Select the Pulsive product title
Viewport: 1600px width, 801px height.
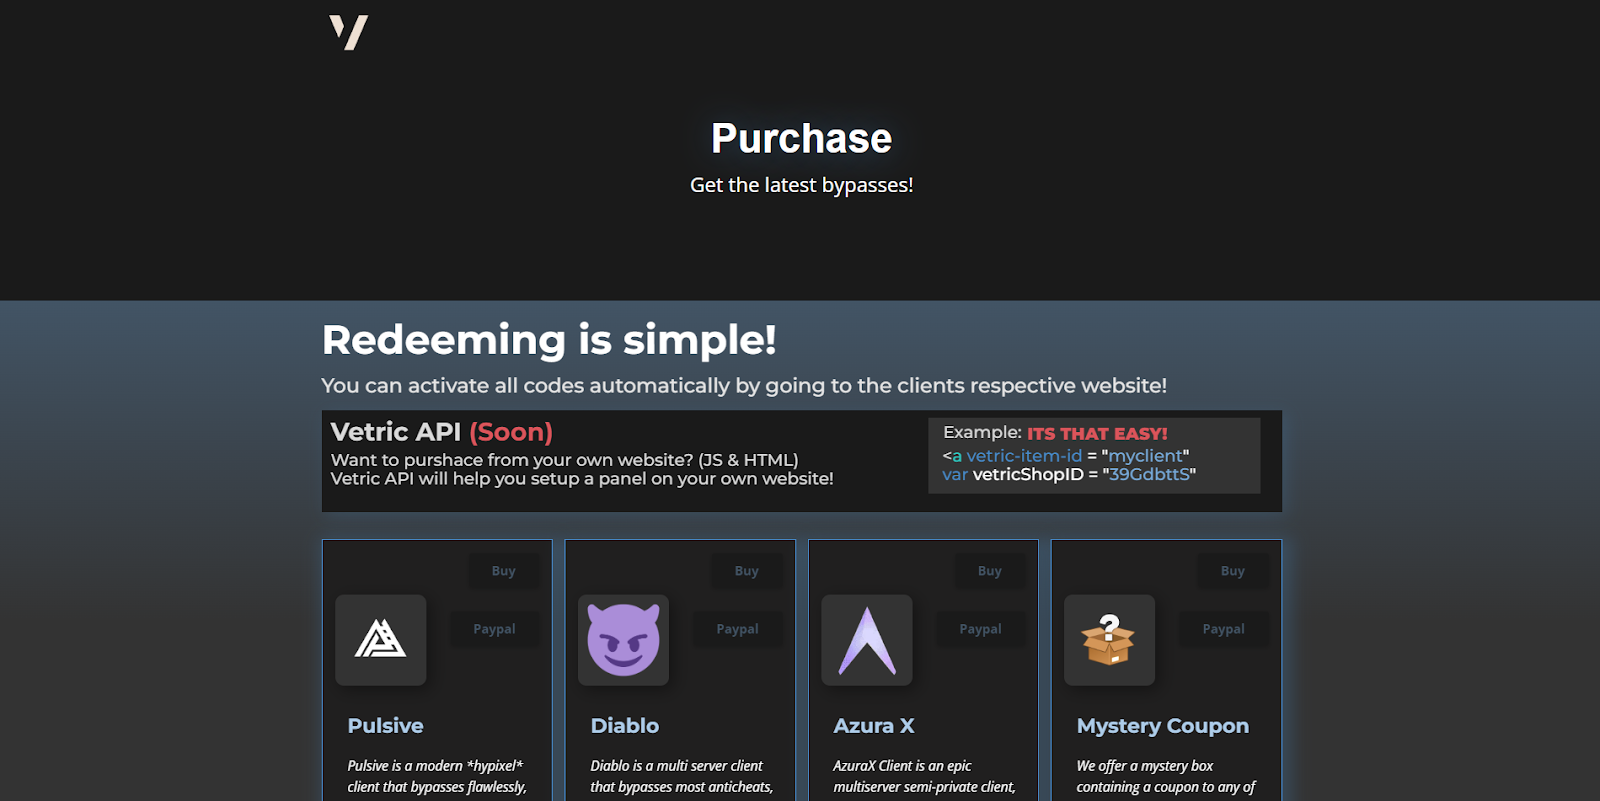pyautogui.click(x=386, y=726)
